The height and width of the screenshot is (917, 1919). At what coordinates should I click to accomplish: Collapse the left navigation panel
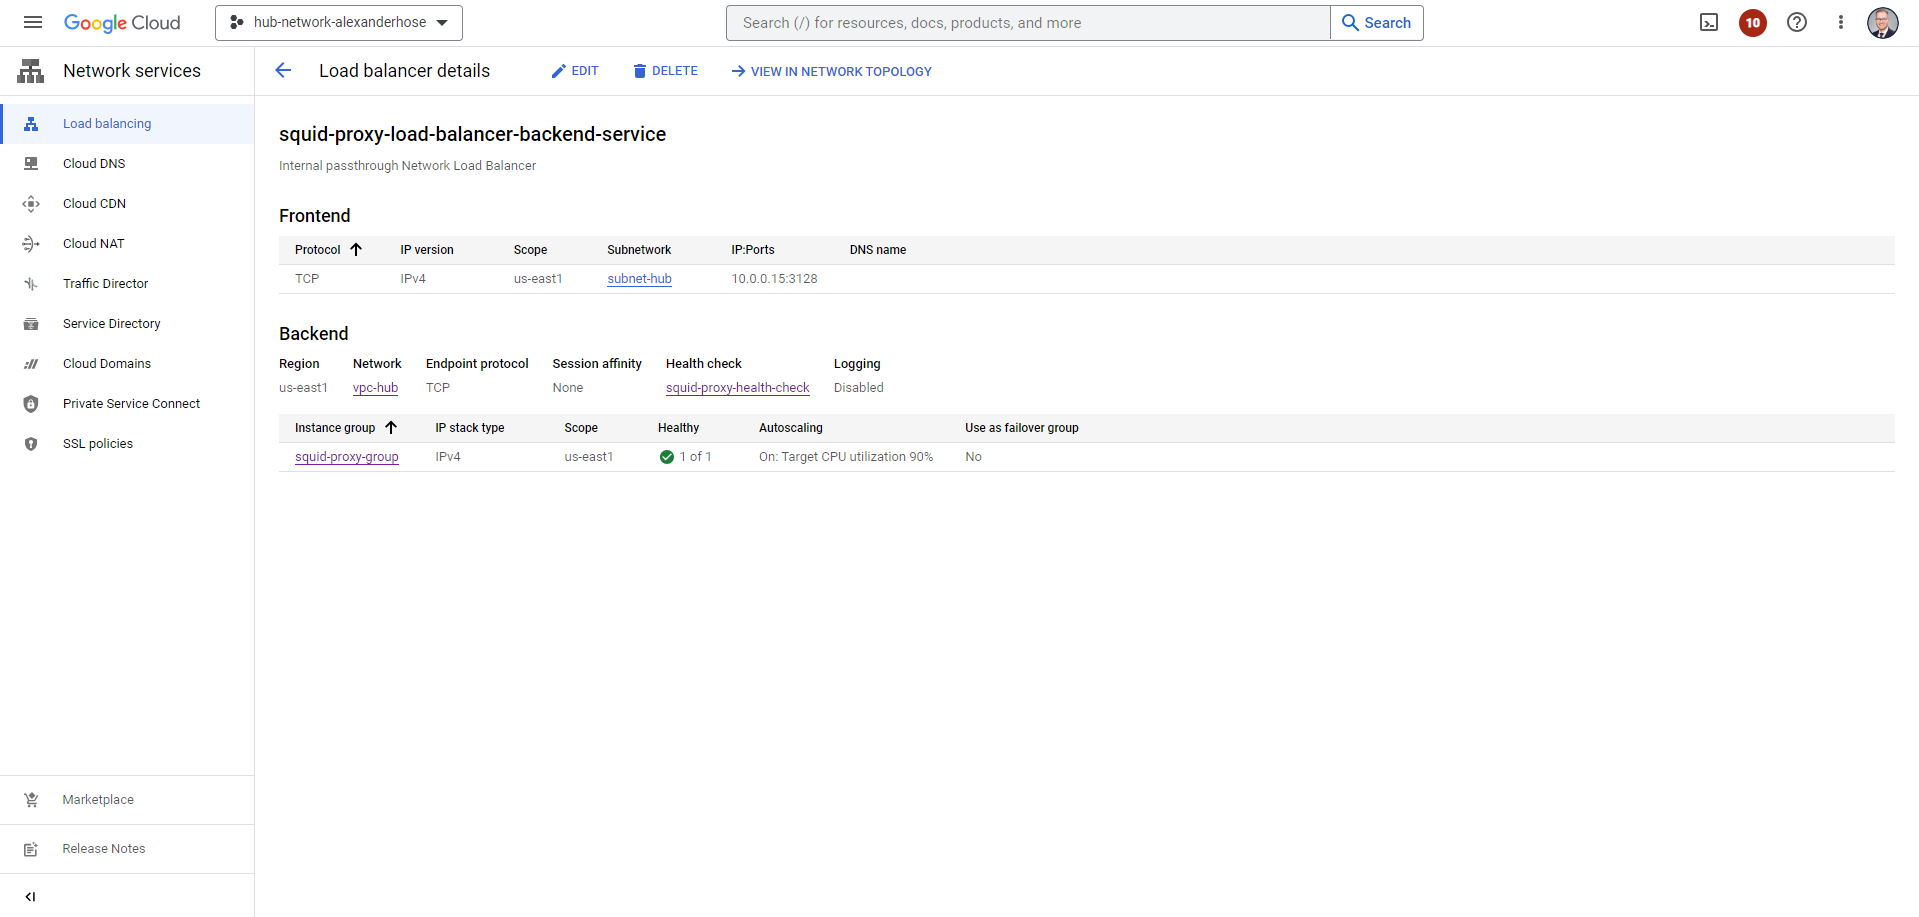[30, 897]
